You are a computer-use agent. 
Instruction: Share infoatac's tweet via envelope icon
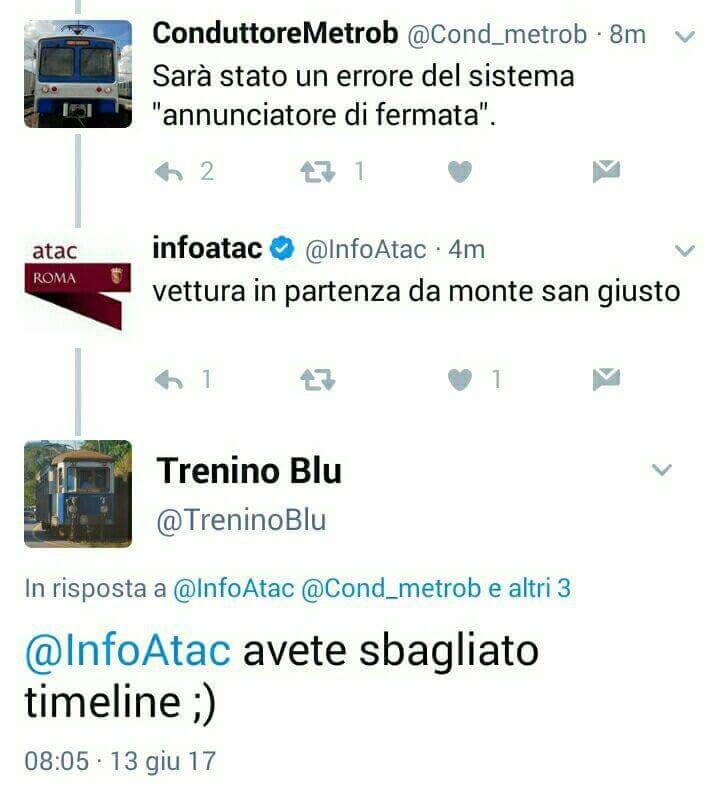(x=606, y=379)
